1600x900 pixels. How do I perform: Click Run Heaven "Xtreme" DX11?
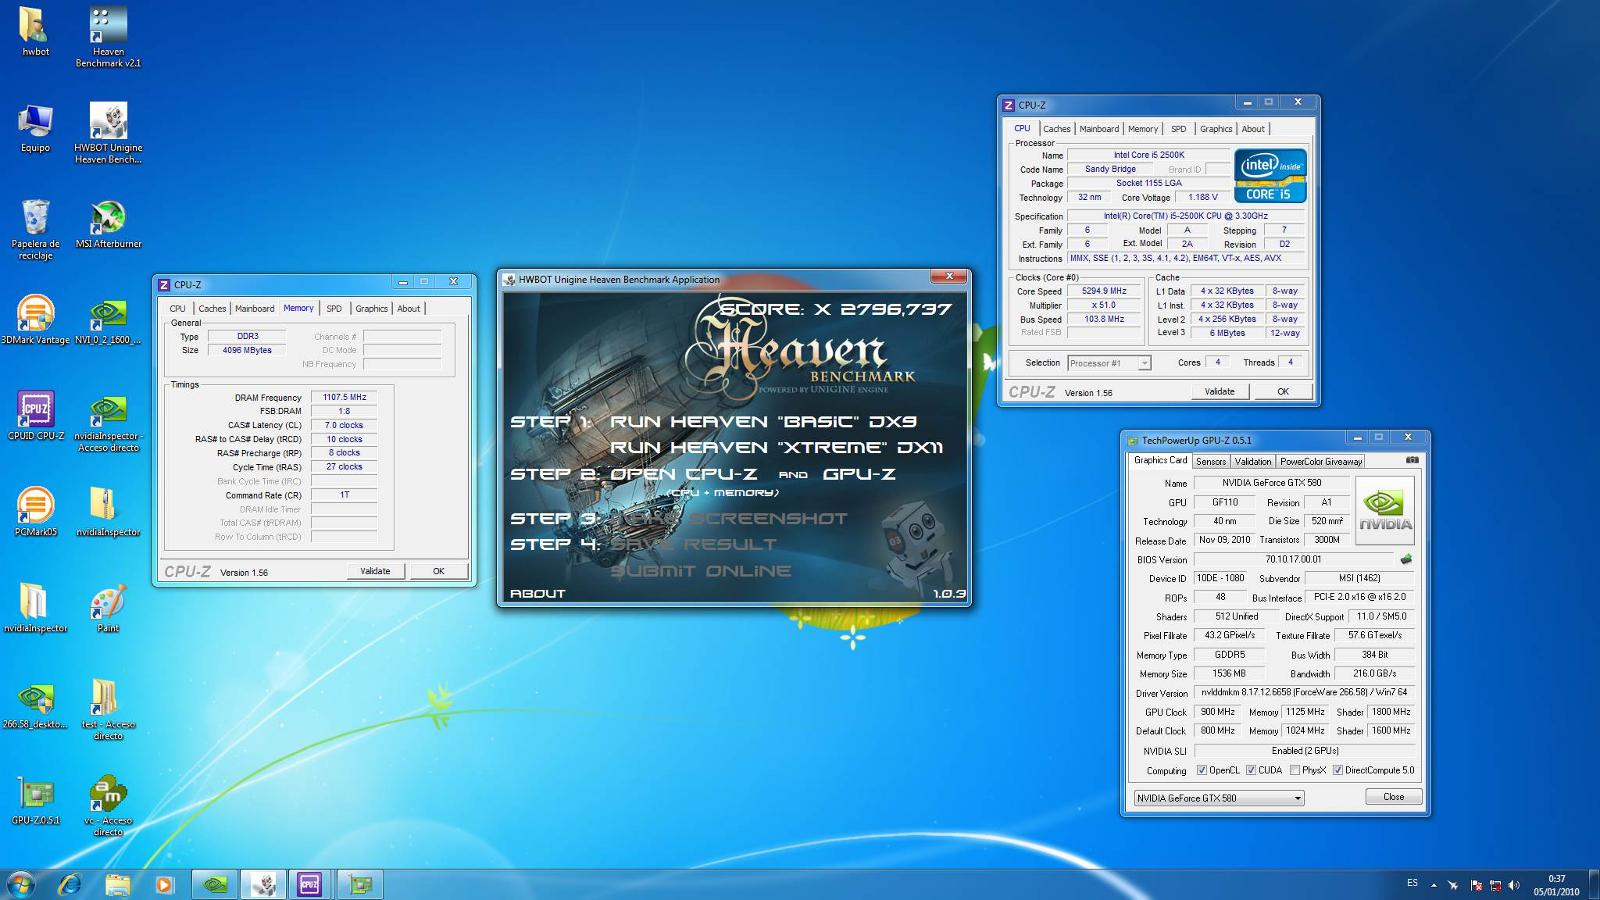[x=776, y=448]
